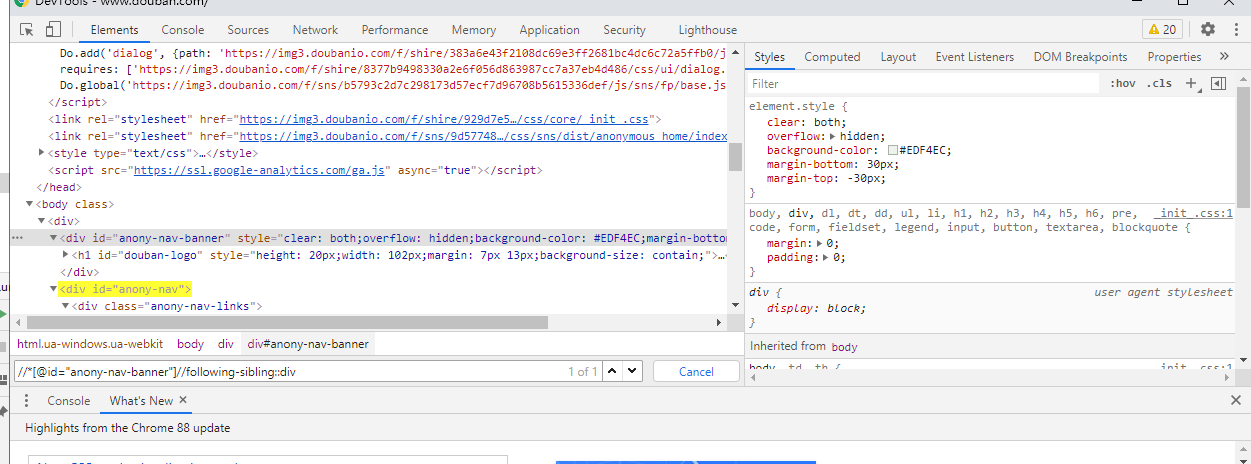Show more style panes with double chevron
The height and width of the screenshot is (464, 1251).
click(1224, 57)
